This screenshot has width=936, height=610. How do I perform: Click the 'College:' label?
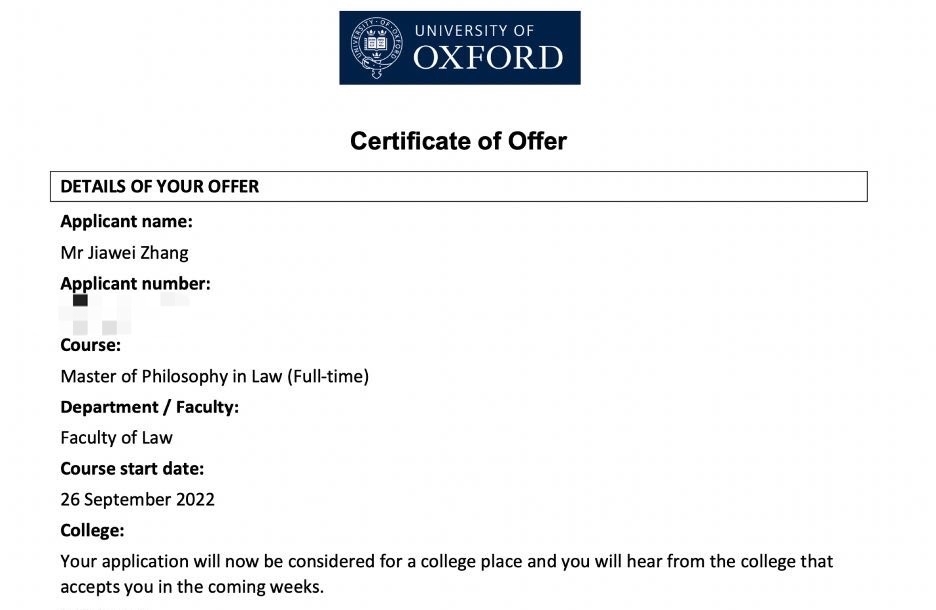click(92, 531)
